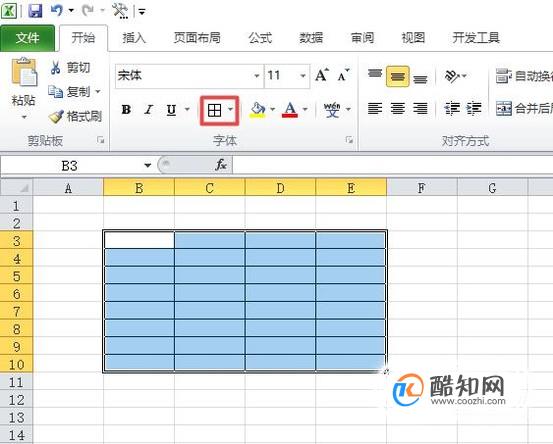
Task: Click the Paste clipboard icon
Action: click(24, 72)
